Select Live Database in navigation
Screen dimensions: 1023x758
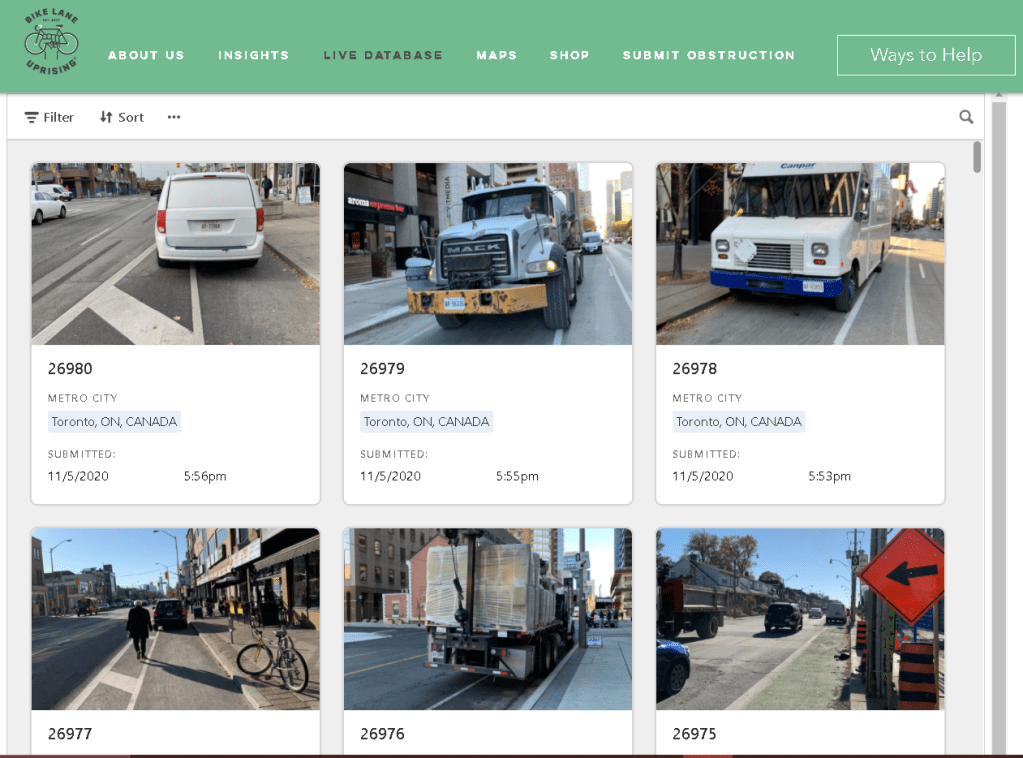click(x=383, y=55)
